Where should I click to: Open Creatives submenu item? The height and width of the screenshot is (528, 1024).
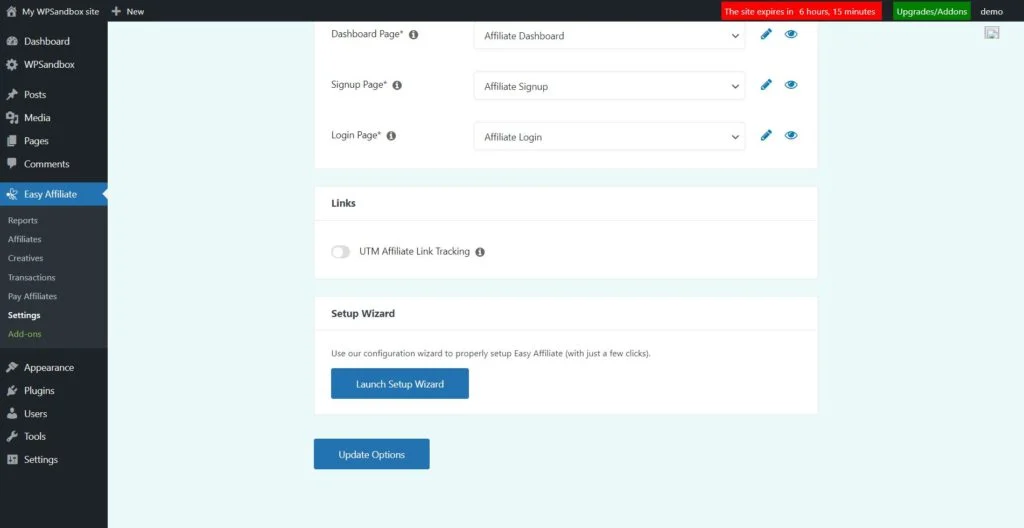pyautogui.click(x=25, y=258)
